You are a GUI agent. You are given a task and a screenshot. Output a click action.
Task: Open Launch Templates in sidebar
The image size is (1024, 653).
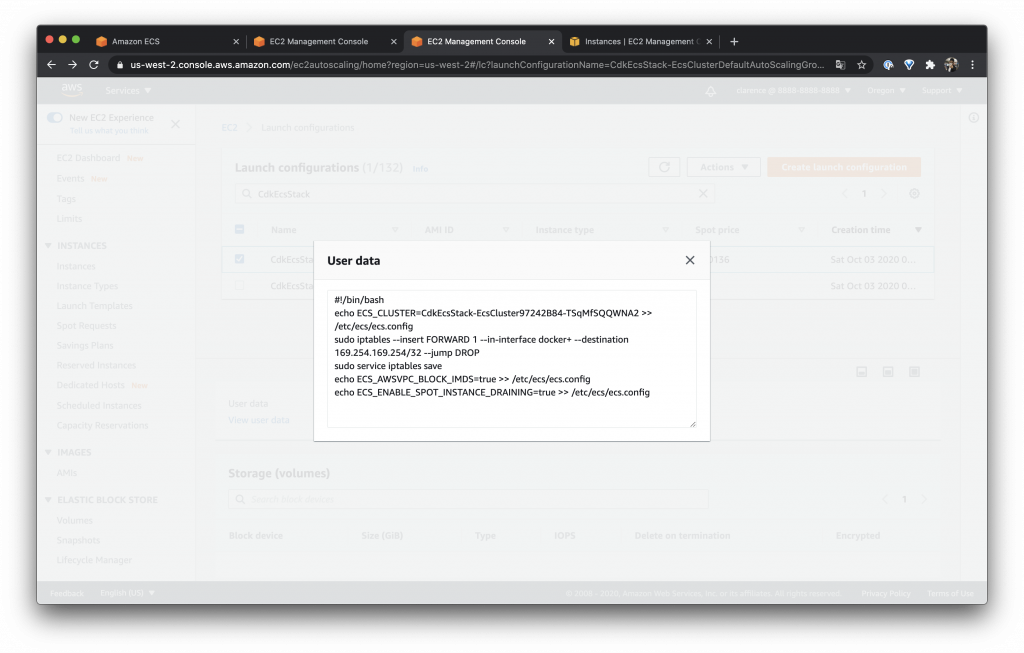[x=94, y=306]
